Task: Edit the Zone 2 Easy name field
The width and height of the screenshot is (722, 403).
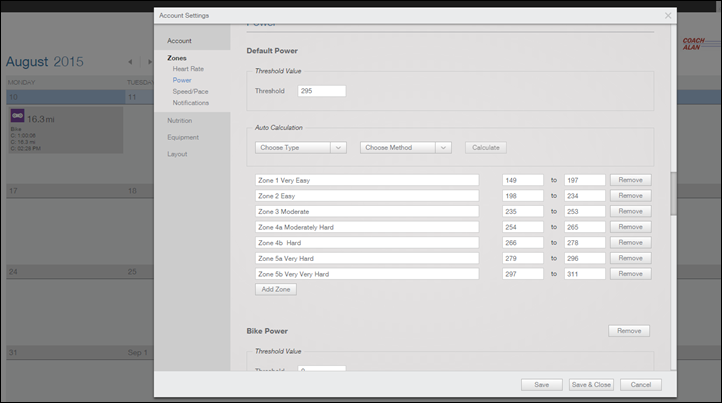Action: 367,196
